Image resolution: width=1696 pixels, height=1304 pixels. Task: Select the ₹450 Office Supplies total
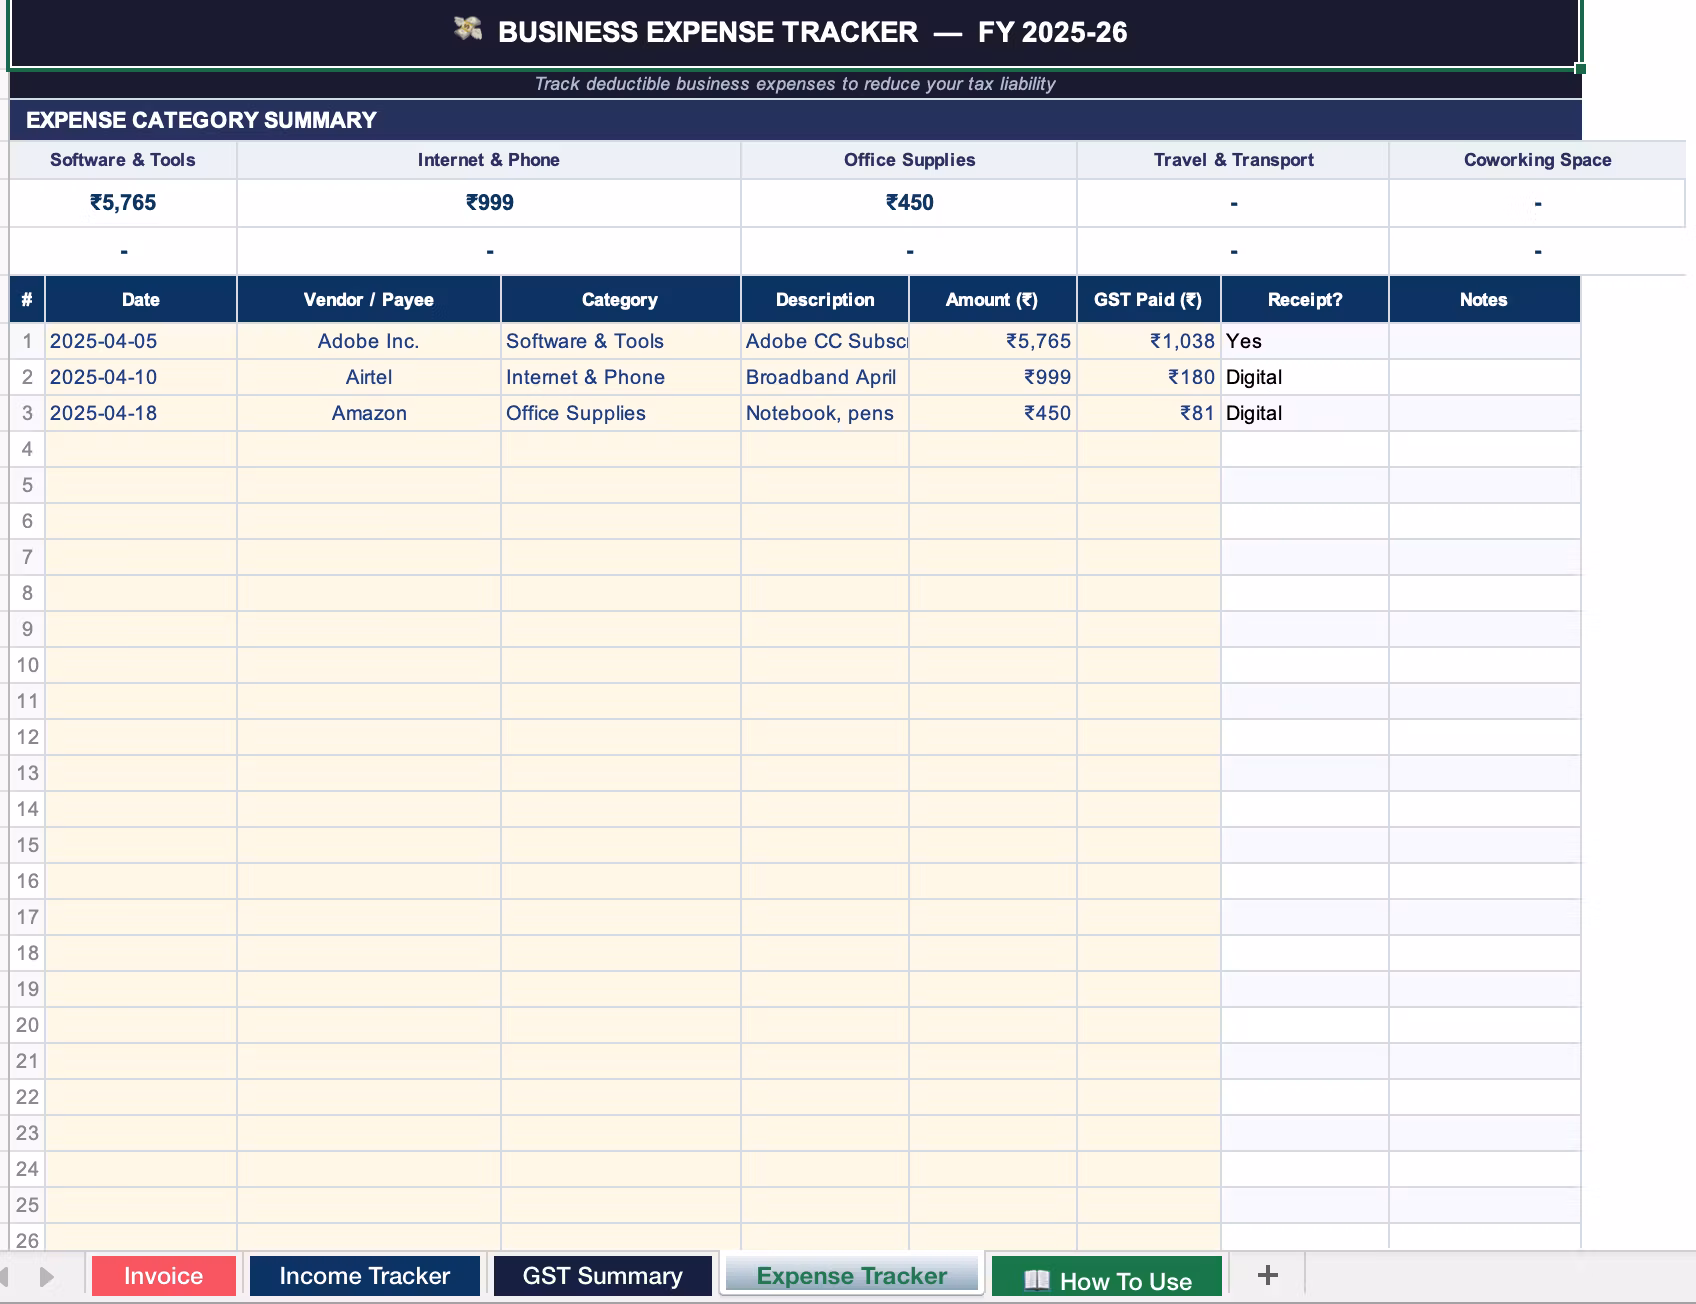tap(909, 203)
